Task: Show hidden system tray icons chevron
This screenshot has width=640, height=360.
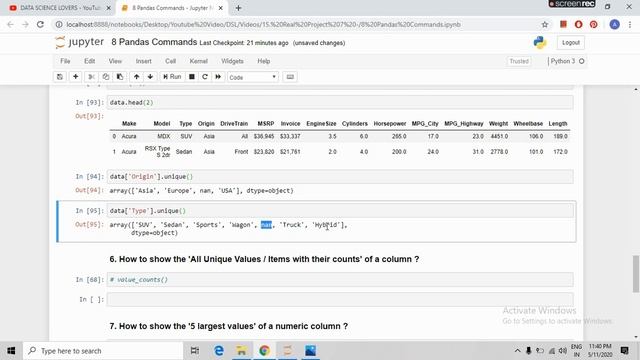Action: pyautogui.click(x=517, y=351)
